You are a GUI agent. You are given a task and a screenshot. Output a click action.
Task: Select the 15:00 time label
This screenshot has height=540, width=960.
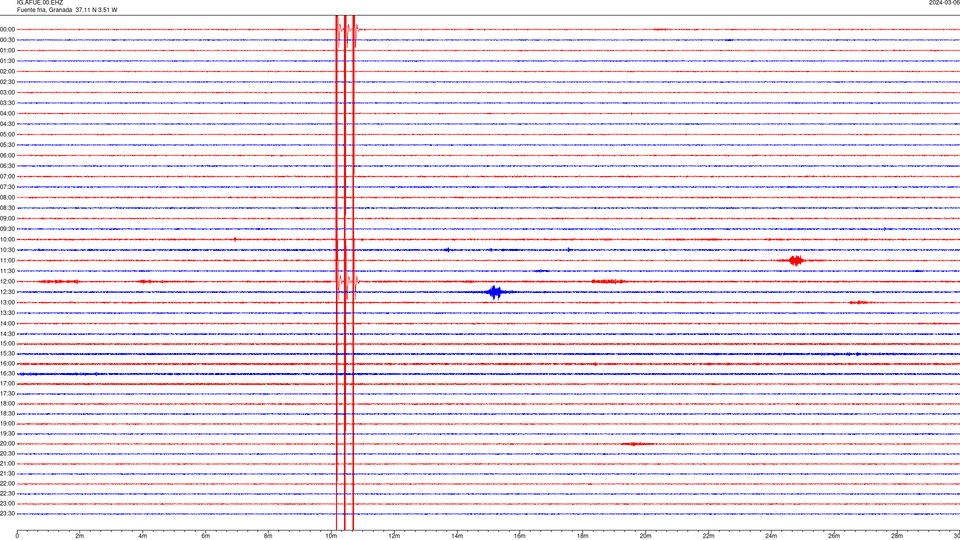pyautogui.click(x=7, y=343)
